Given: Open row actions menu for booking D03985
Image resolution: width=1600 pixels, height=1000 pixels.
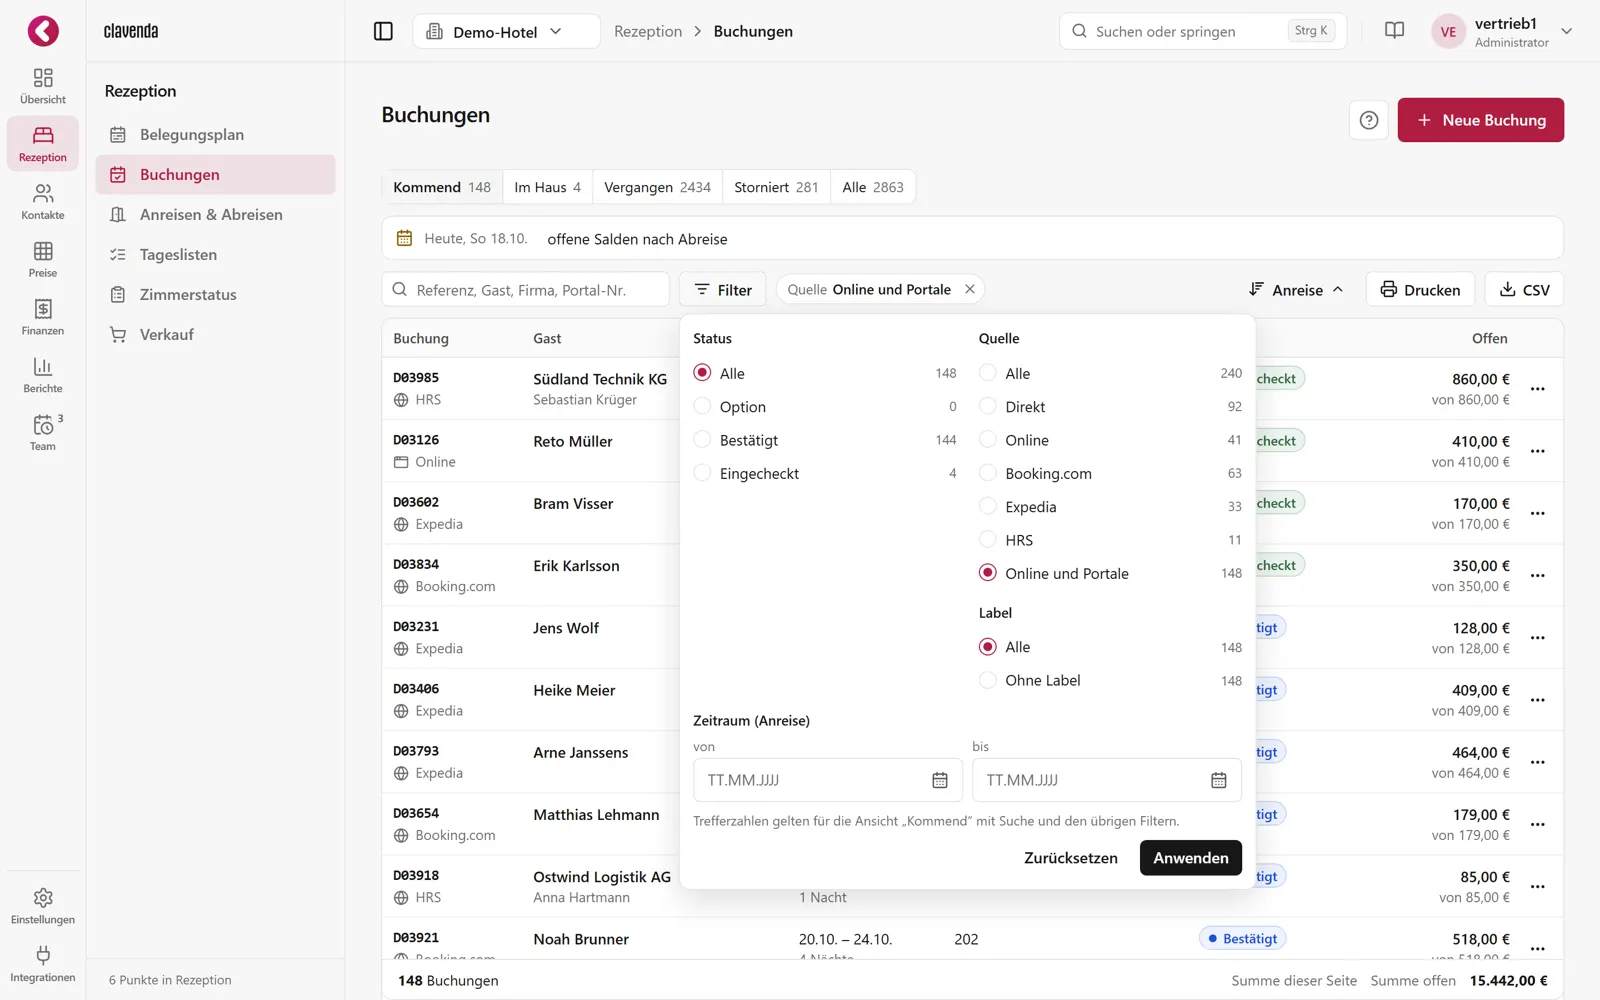Looking at the screenshot, I should (x=1538, y=389).
